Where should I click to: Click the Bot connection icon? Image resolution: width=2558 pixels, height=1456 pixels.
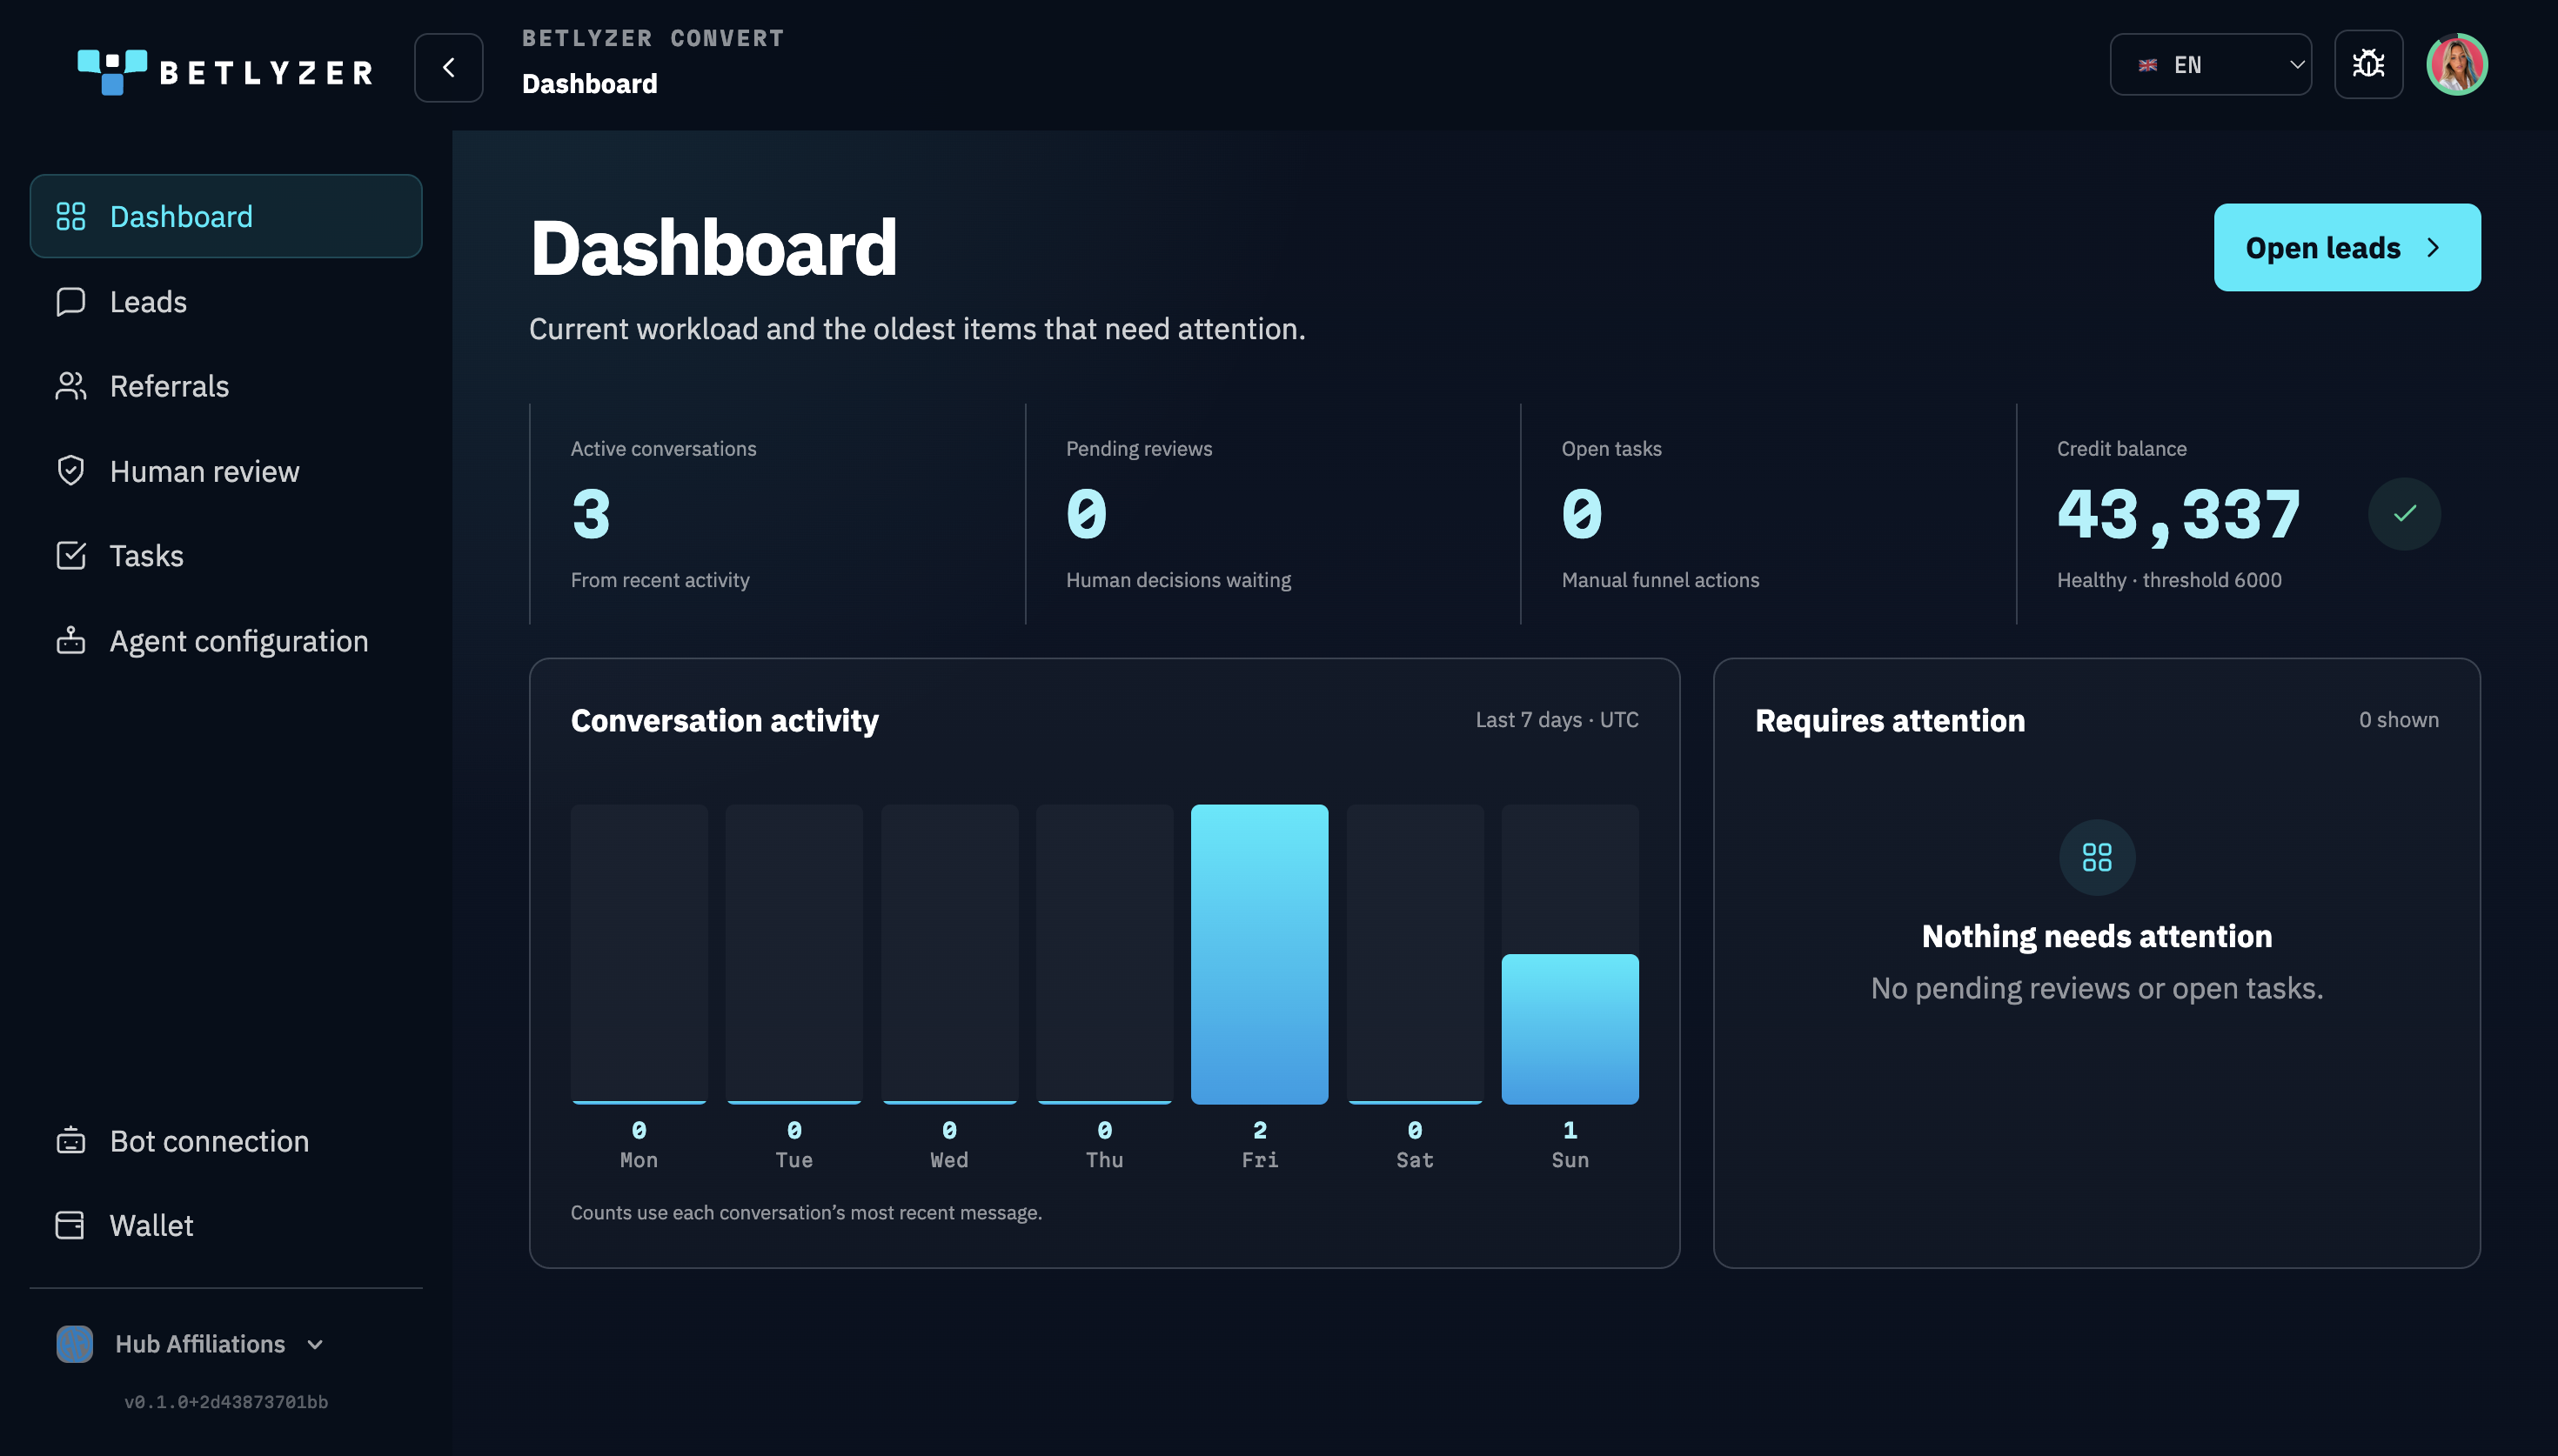click(71, 1140)
